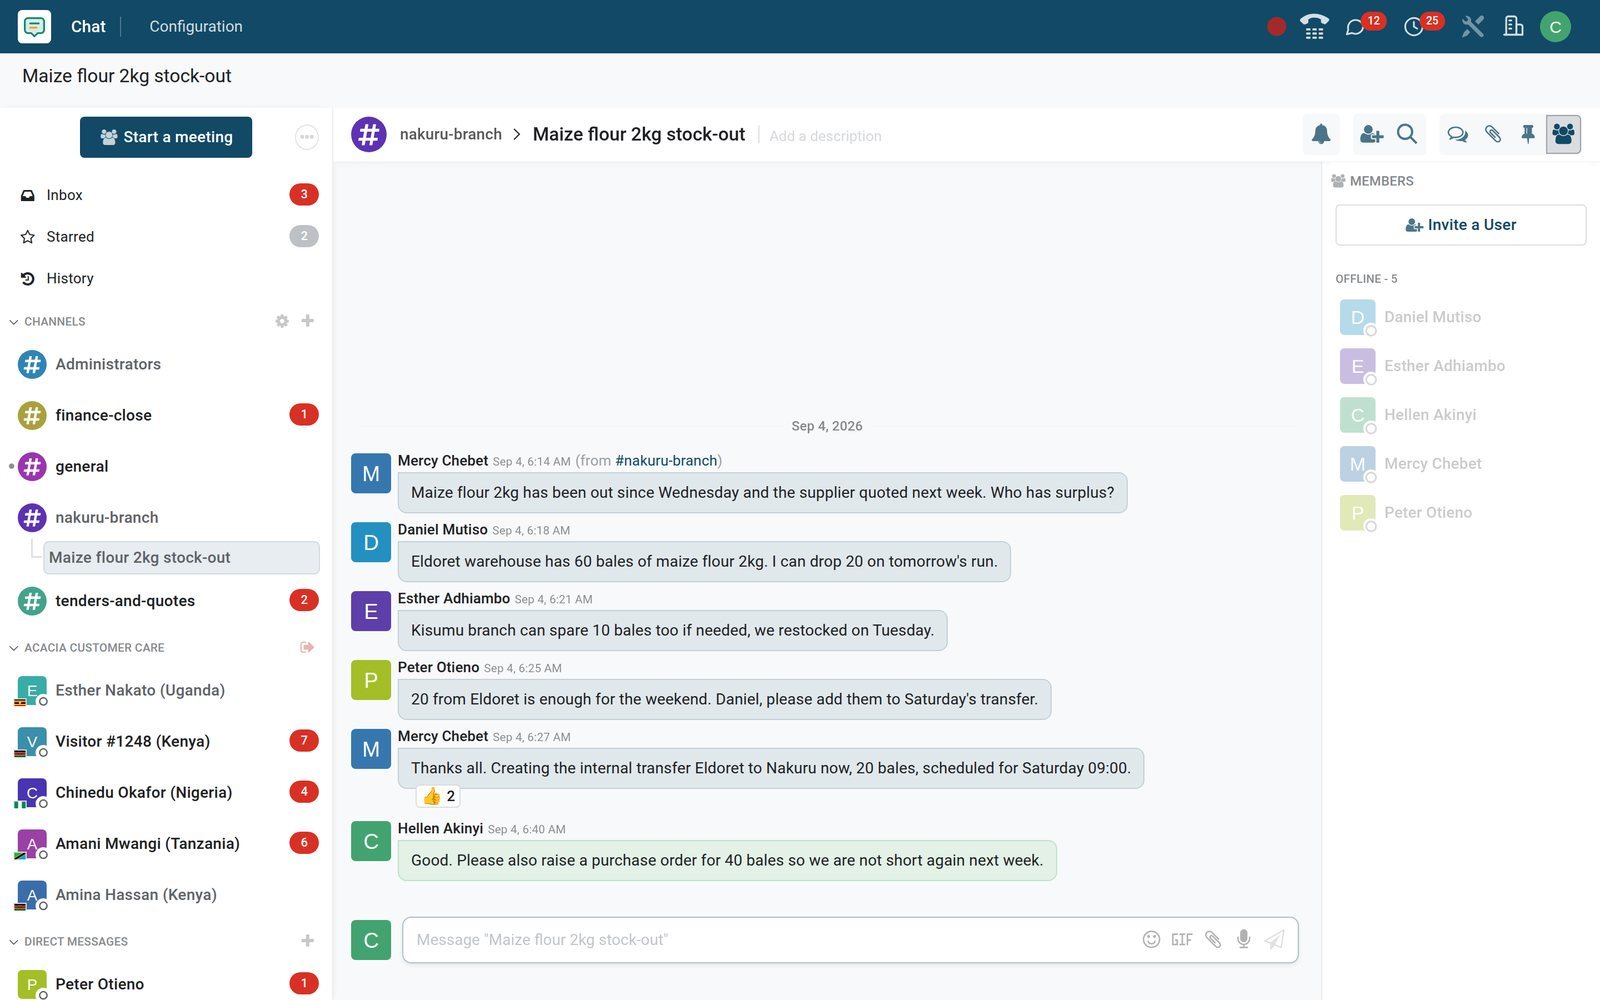Collapse the ACACIA CUSTOMER CARE section

click(86, 648)
